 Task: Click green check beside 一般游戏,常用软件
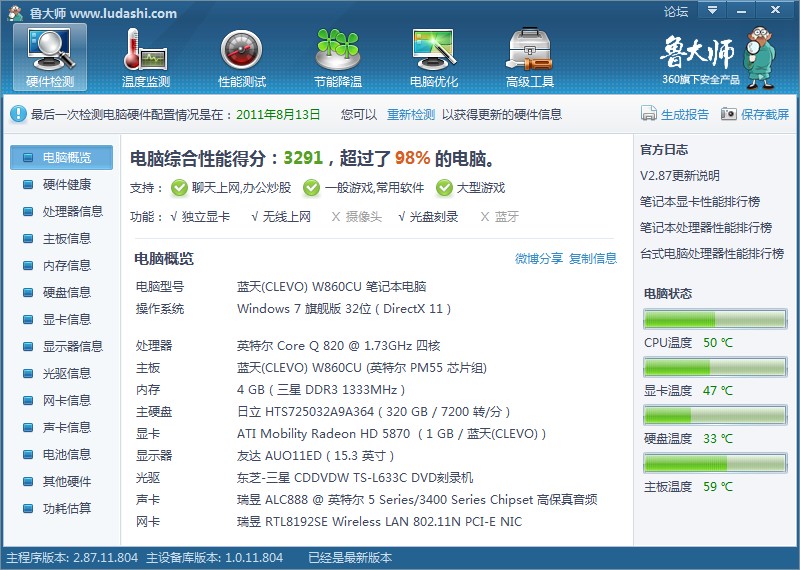pos(311,188)
